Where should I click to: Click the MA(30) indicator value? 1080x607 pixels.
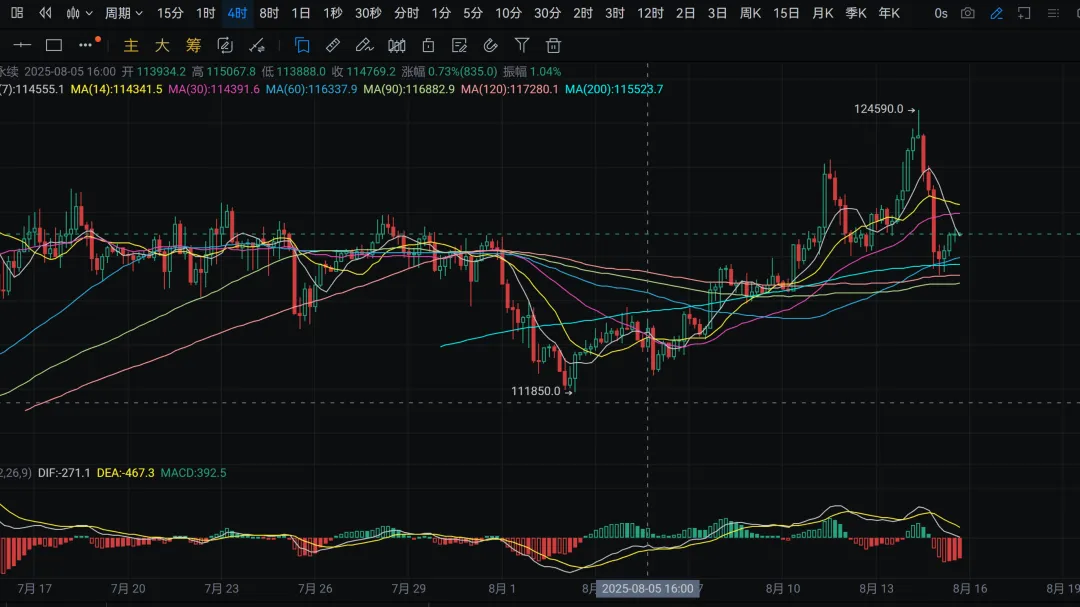click(x=214, y=89)
